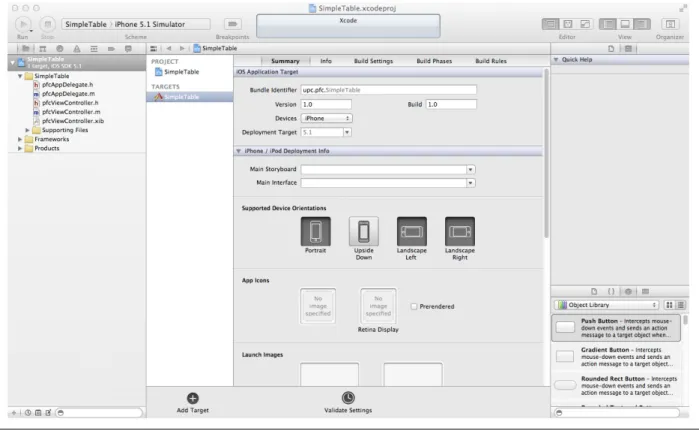Toggle the Debug area view button

(625, 24)
